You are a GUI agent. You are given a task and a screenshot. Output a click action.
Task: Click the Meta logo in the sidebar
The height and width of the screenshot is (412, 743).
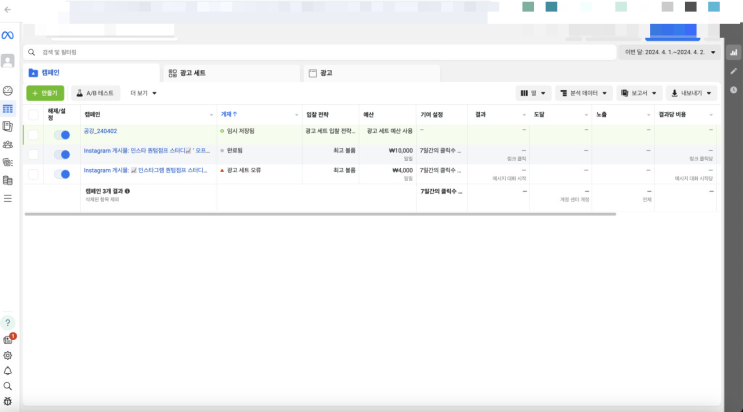(8, 36)
